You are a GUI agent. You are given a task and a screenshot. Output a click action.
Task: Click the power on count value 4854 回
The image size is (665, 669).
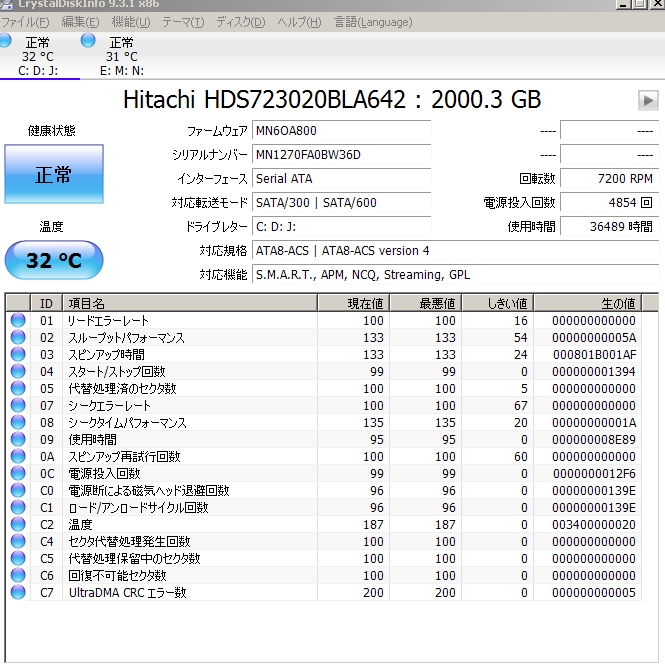[610, 202]
